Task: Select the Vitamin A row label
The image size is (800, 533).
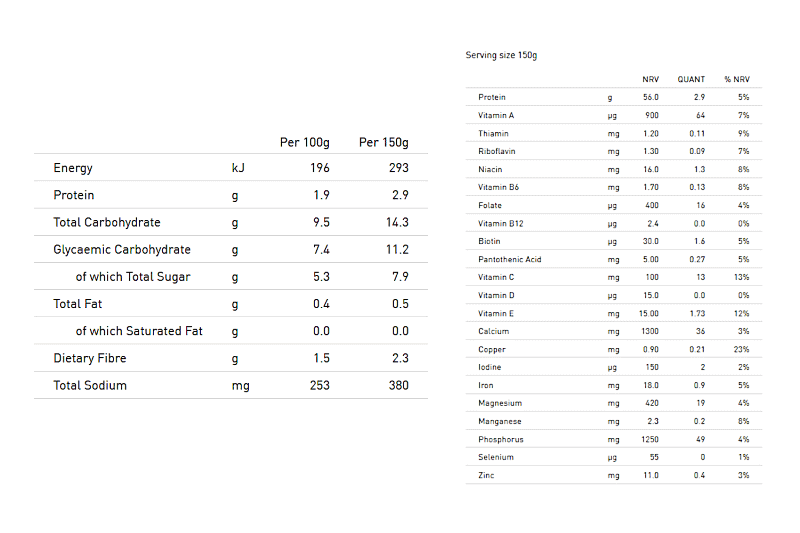Action: tap(496, 116)
